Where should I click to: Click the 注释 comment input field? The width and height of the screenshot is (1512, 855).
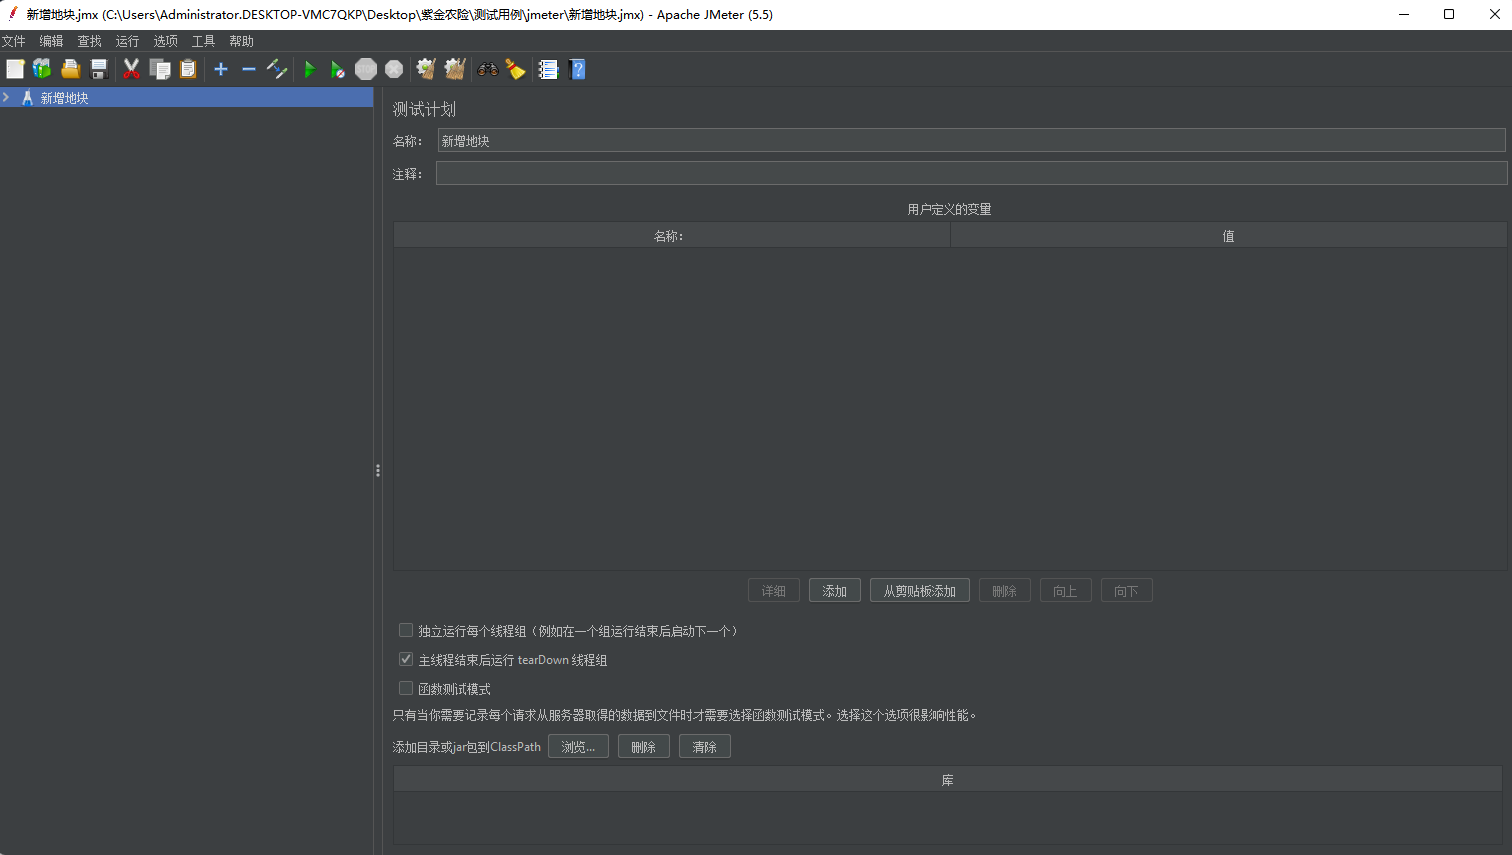coord(970,174)
